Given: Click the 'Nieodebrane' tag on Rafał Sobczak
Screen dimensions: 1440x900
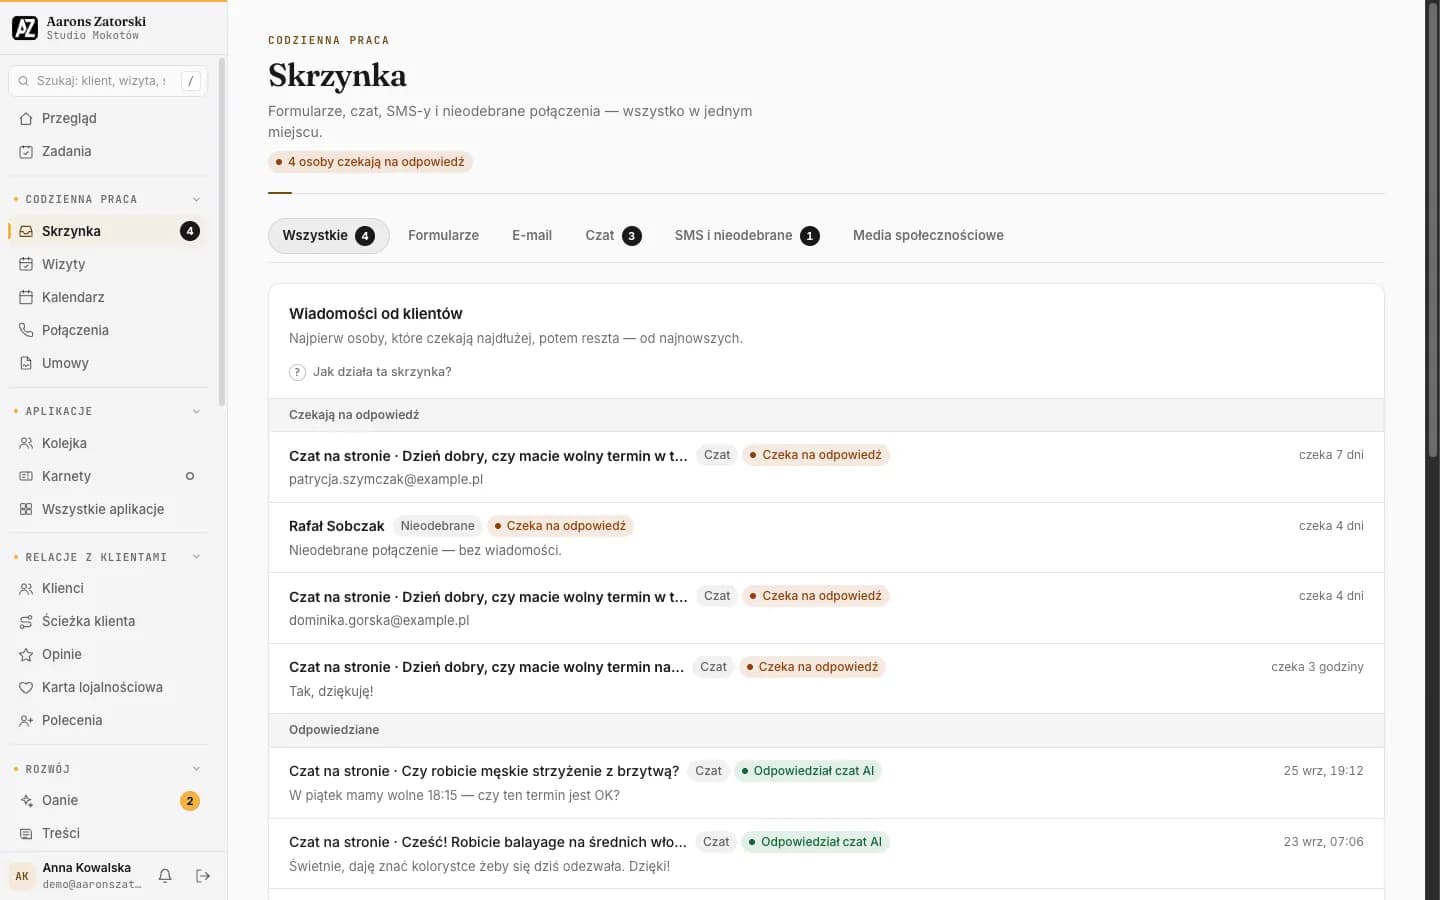Looking at the screenshot, I should click(437, 526).
